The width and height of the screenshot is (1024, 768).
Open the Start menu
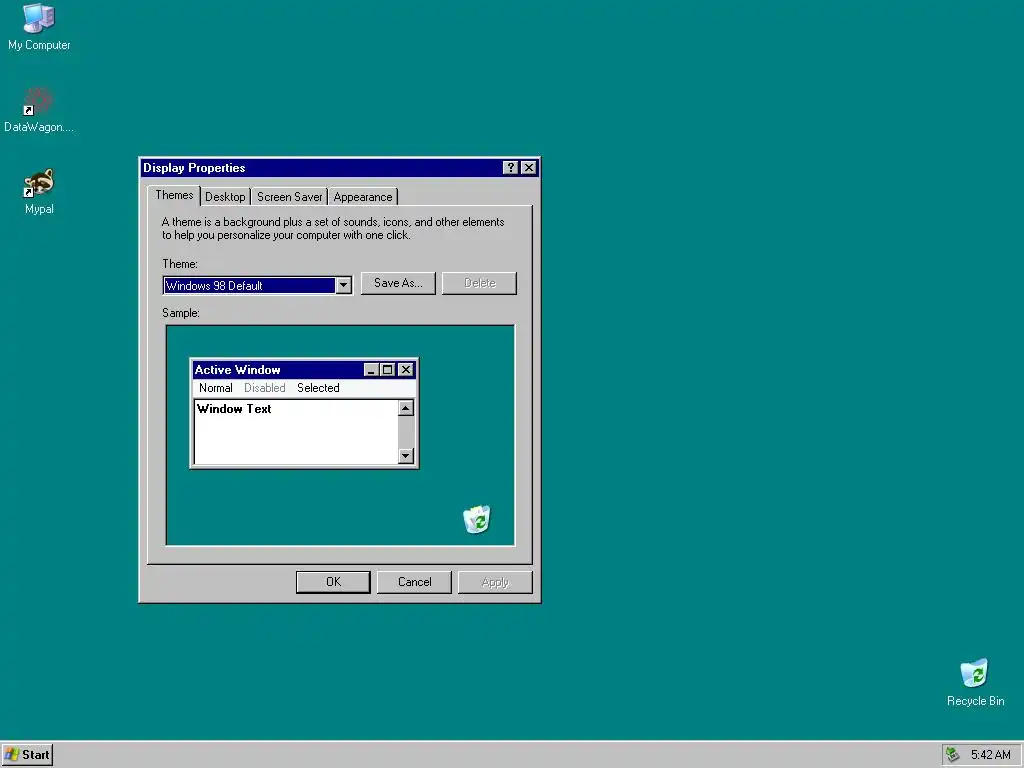[x=27, y=755]
